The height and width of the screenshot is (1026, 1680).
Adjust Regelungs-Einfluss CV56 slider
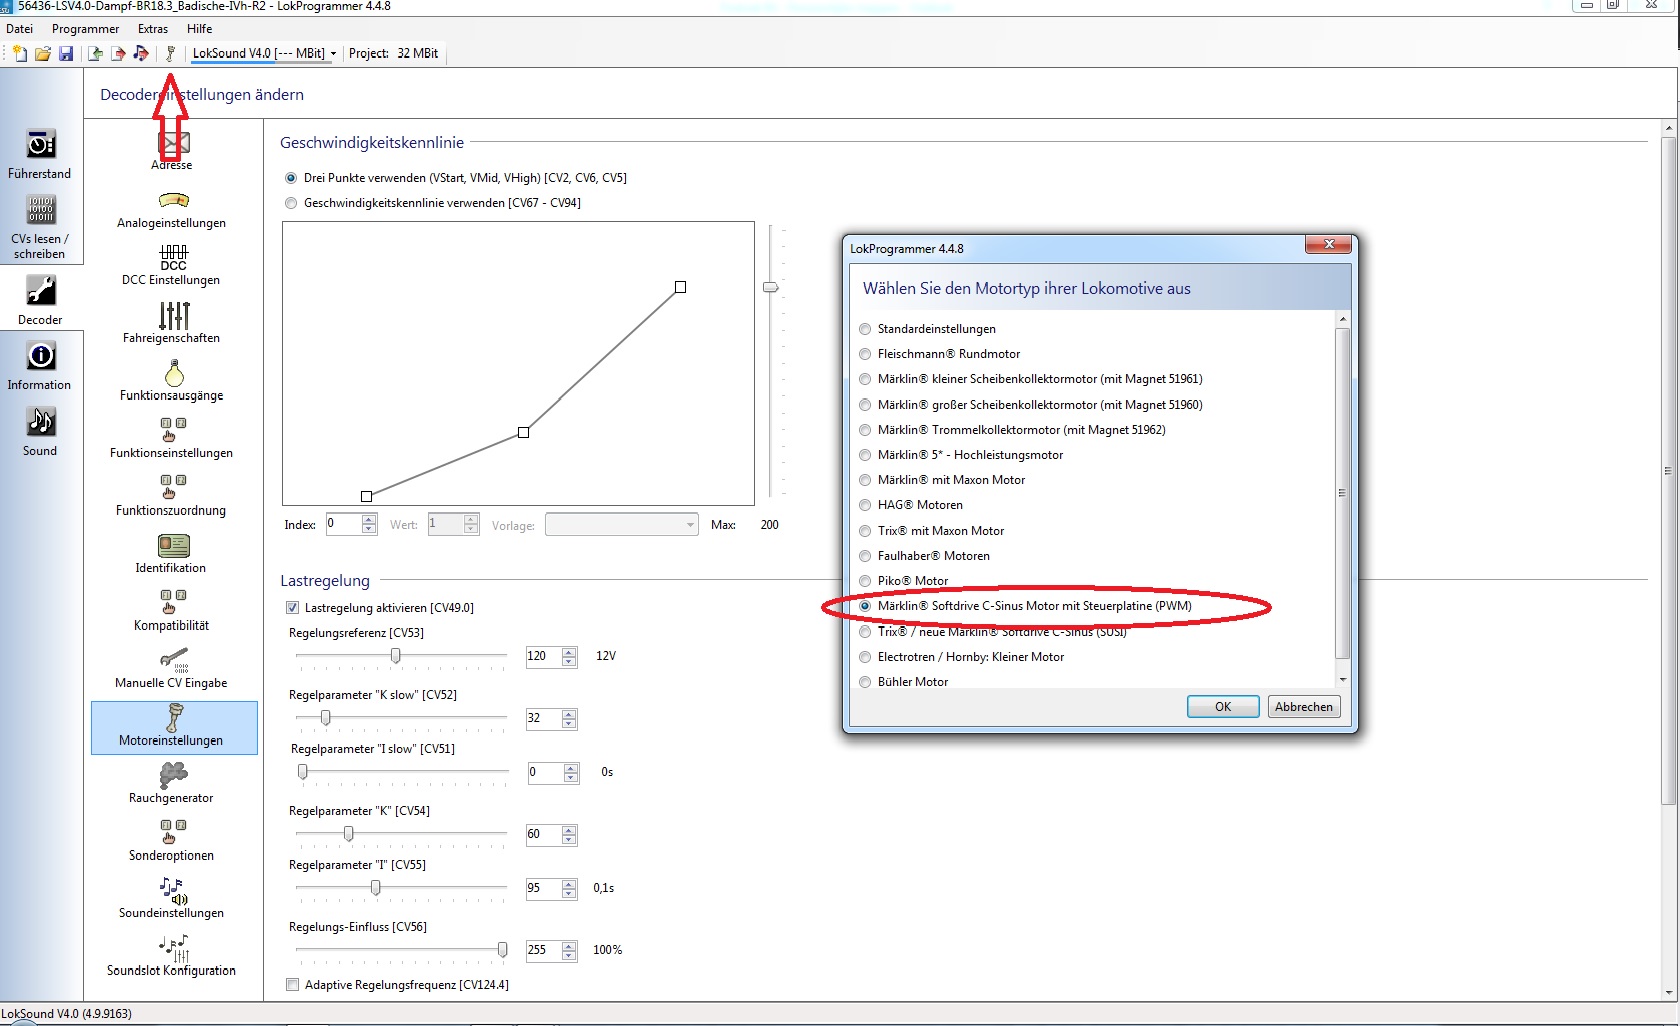click(502, 950)
